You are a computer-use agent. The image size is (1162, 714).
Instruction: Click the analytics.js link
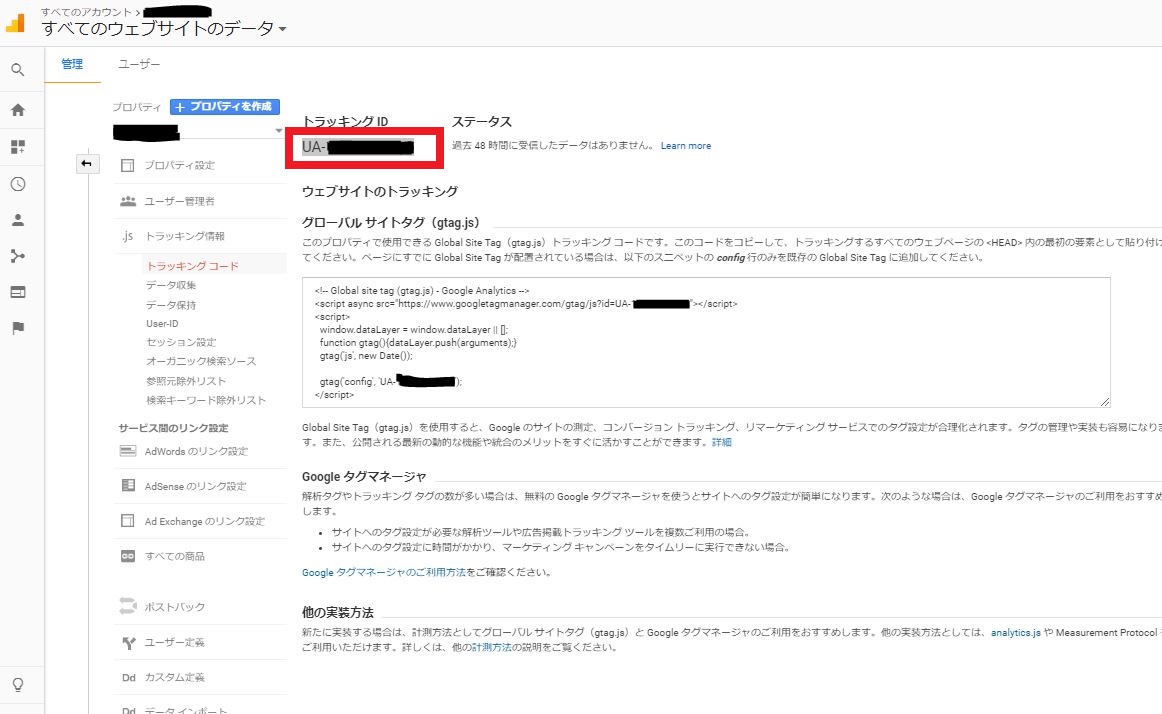1015,632
